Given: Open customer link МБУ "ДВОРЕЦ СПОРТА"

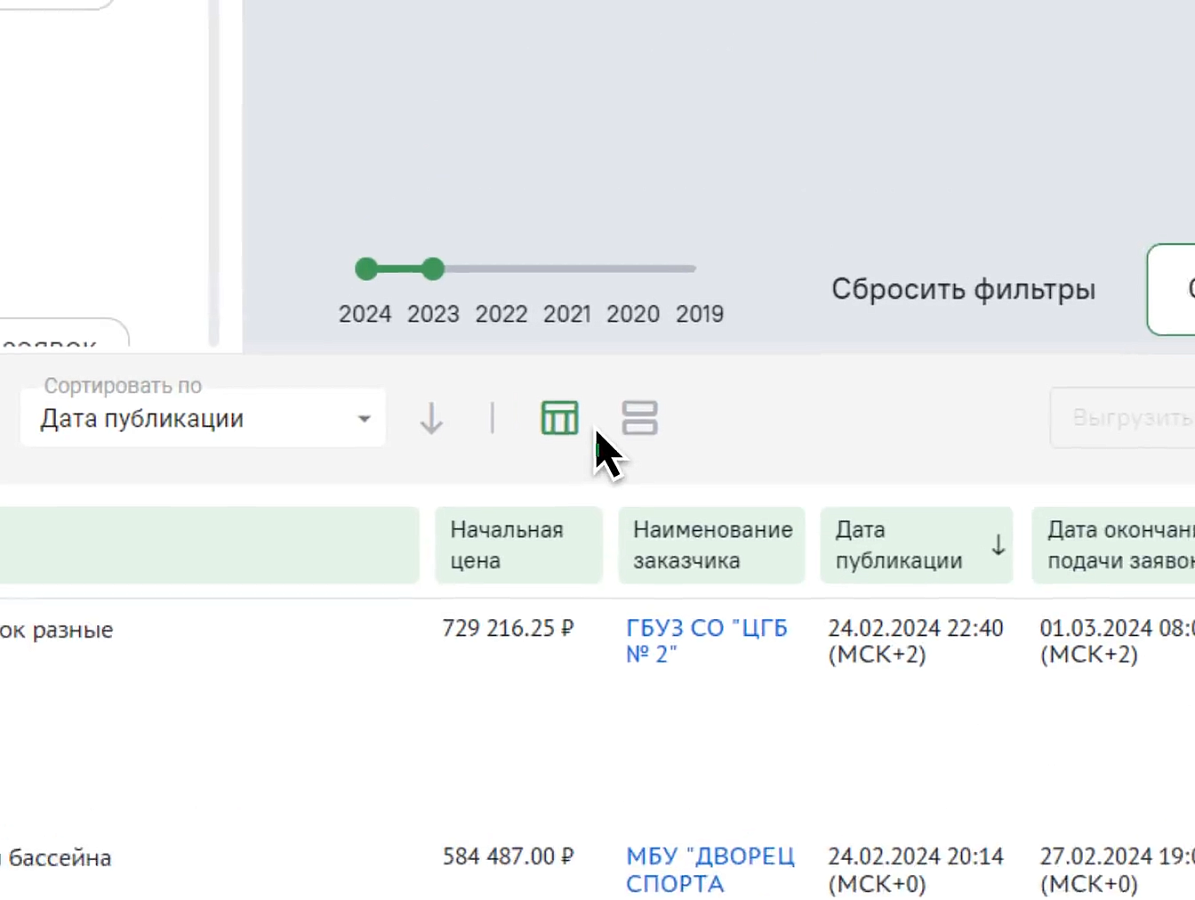Looking at the screenshot, I should tap(710, 870).
